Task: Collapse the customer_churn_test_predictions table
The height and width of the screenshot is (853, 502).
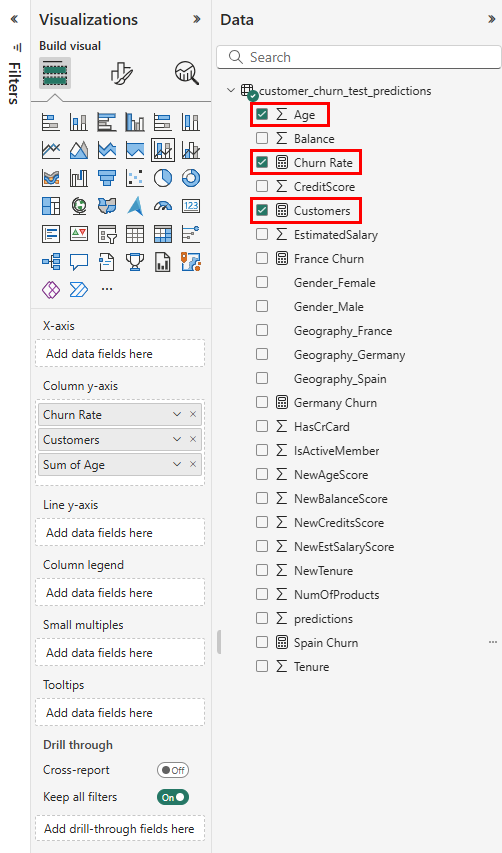Action: [x=231, y=90]
